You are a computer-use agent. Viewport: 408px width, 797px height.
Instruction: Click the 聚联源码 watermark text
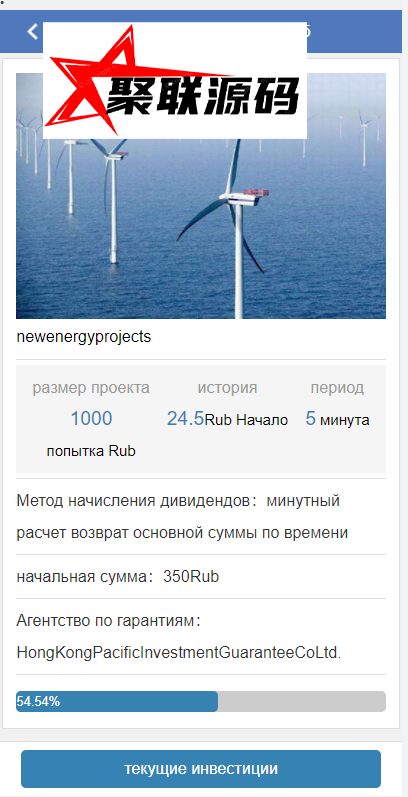(x=201, y=96)
